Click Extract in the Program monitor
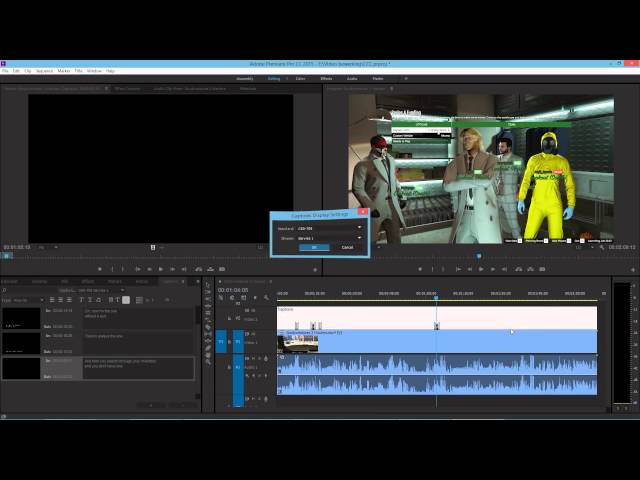This screenshot has height=480, width=640. coord(531,269)
